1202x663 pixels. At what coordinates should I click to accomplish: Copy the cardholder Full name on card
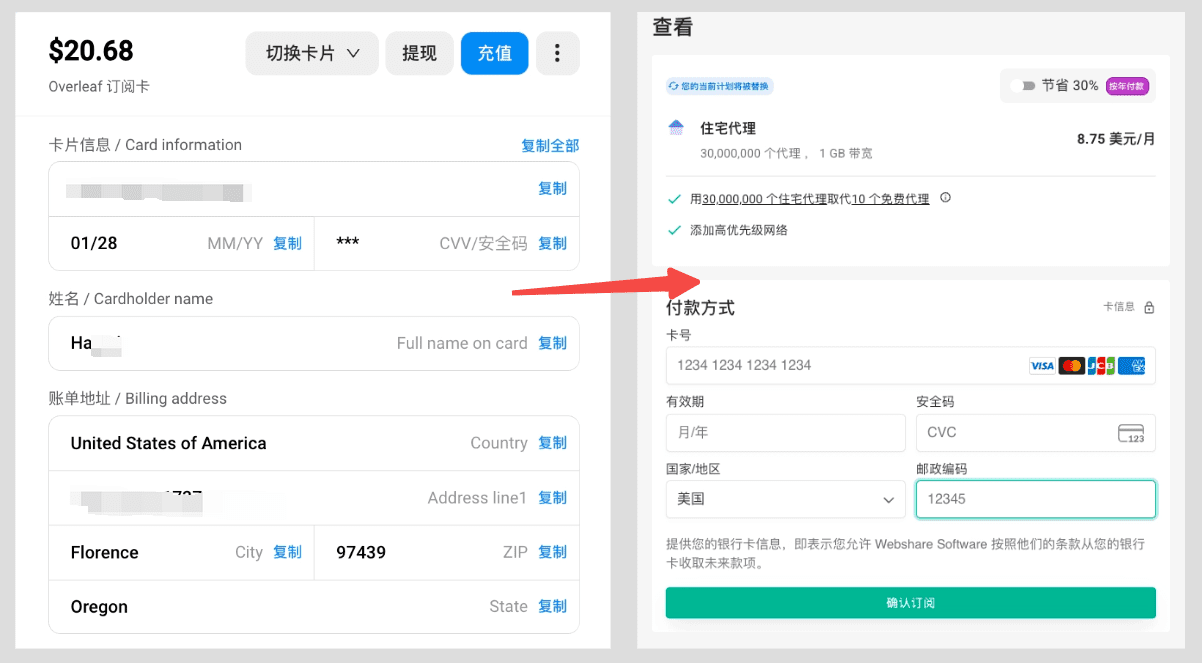click(553, 343)
